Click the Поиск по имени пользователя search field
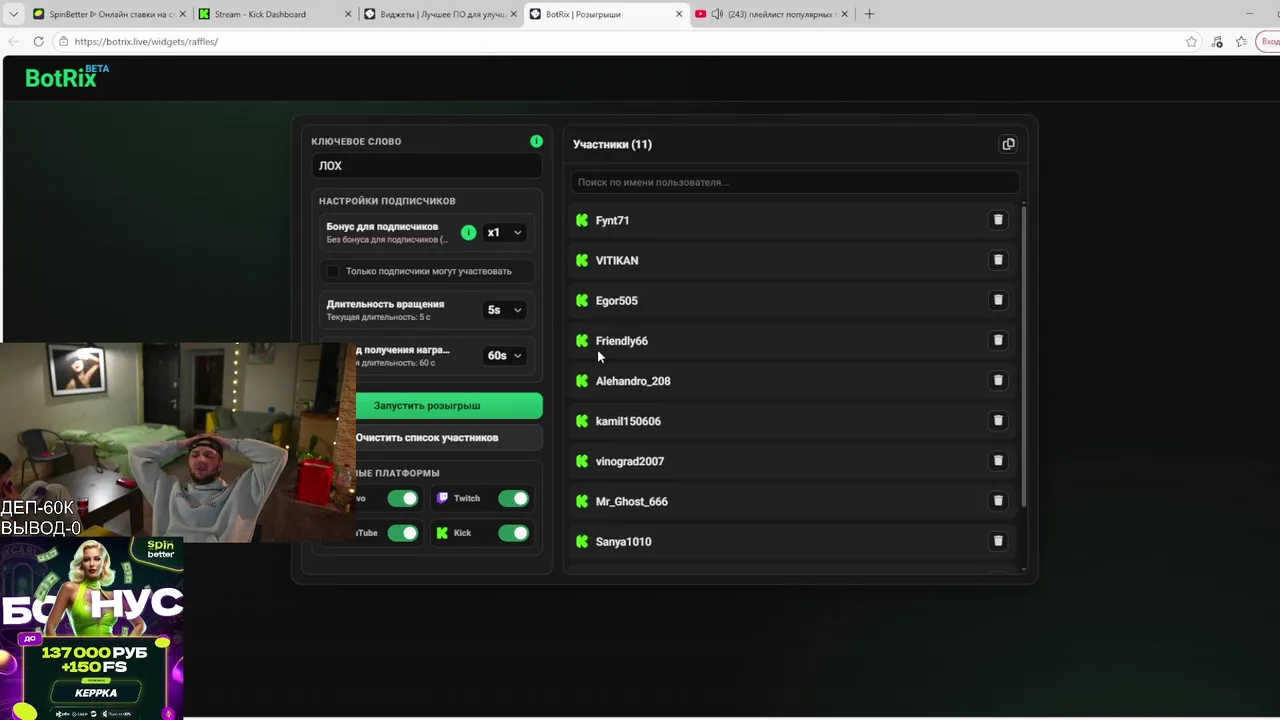 (x=795, y=182)
